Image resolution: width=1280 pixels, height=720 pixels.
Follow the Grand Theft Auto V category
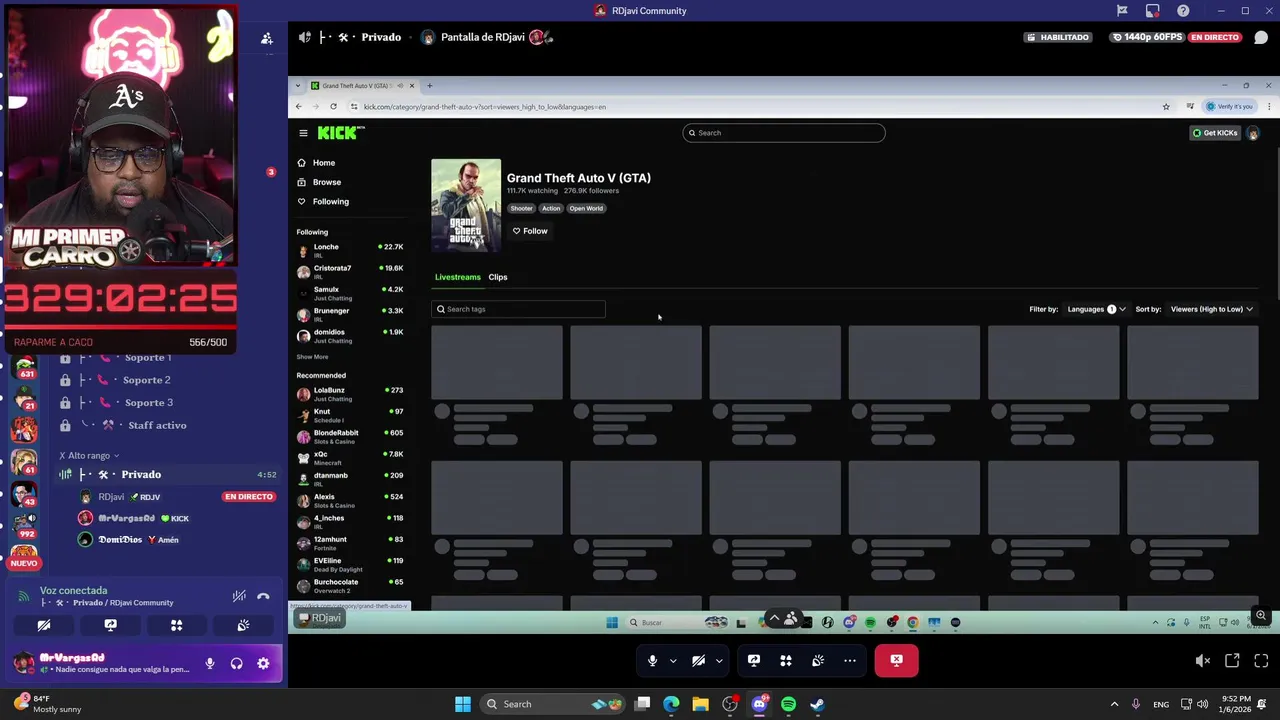pyautogui.click(x=530, y=231)
